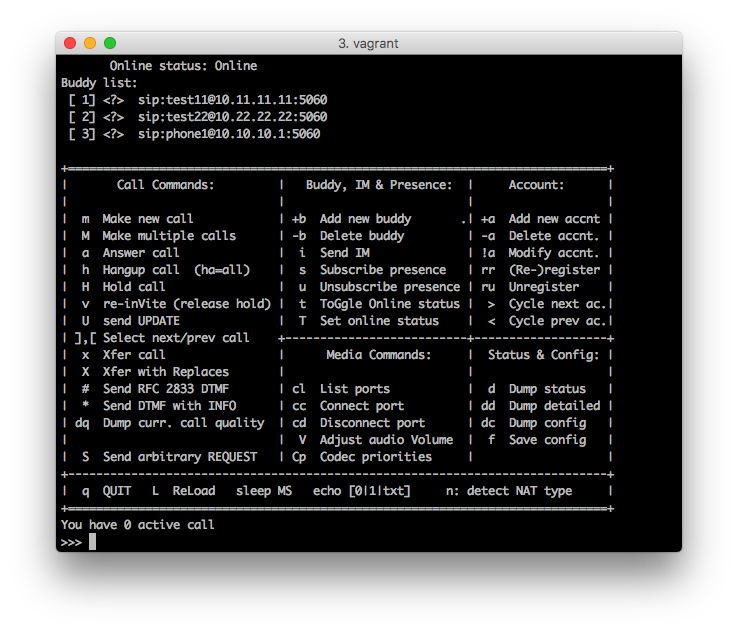Click the 'Buddy list:' heading

coord(99,83)
